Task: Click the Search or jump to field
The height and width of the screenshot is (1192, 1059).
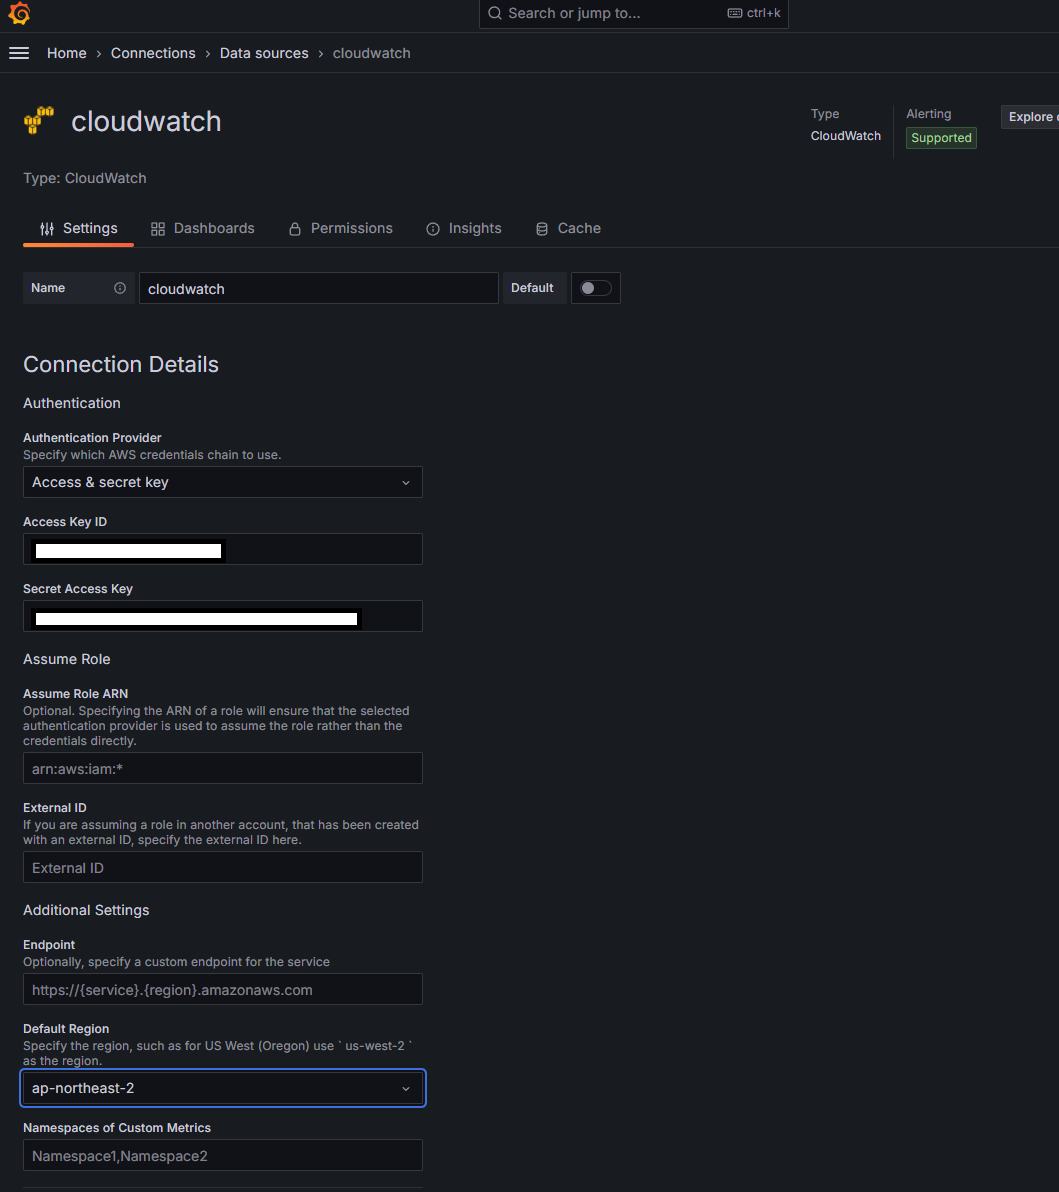Action: pos(633,13)
